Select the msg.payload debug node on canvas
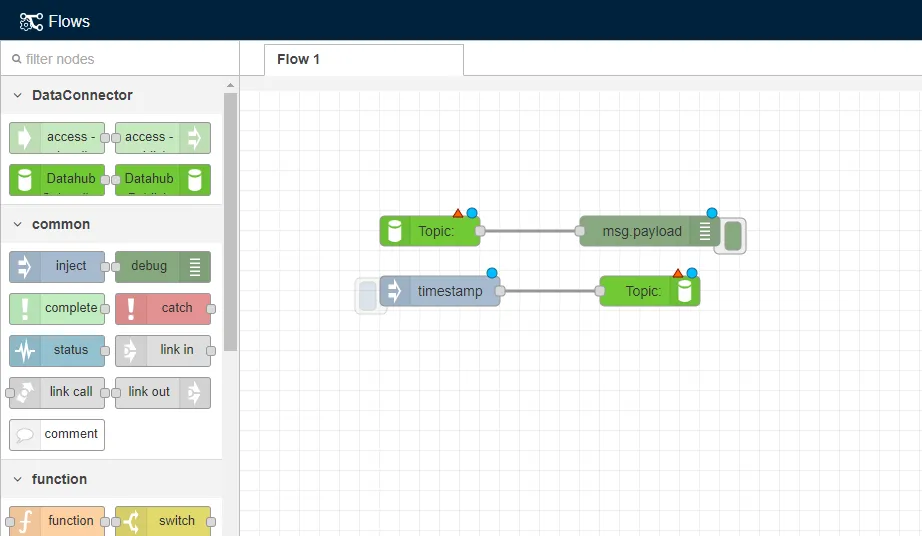The image size is (922, 536). tap(650, 231)
